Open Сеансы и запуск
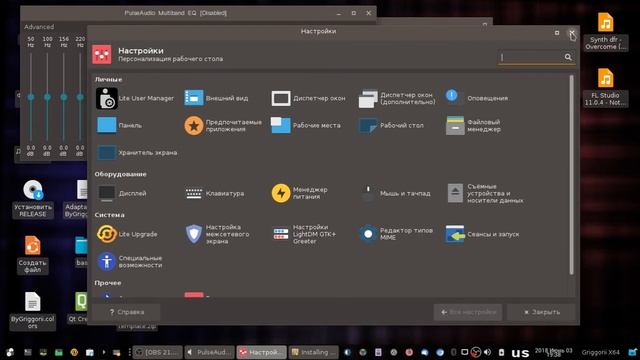Image resolution: width=640 pixels, height=360 pixels. tap(482, 234)
